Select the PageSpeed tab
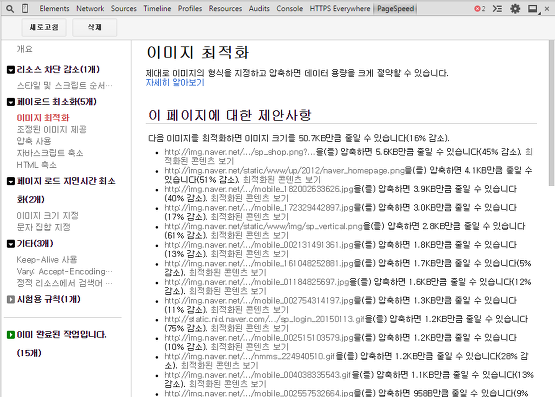Screen dimensions: 555x397 (395, 8)
